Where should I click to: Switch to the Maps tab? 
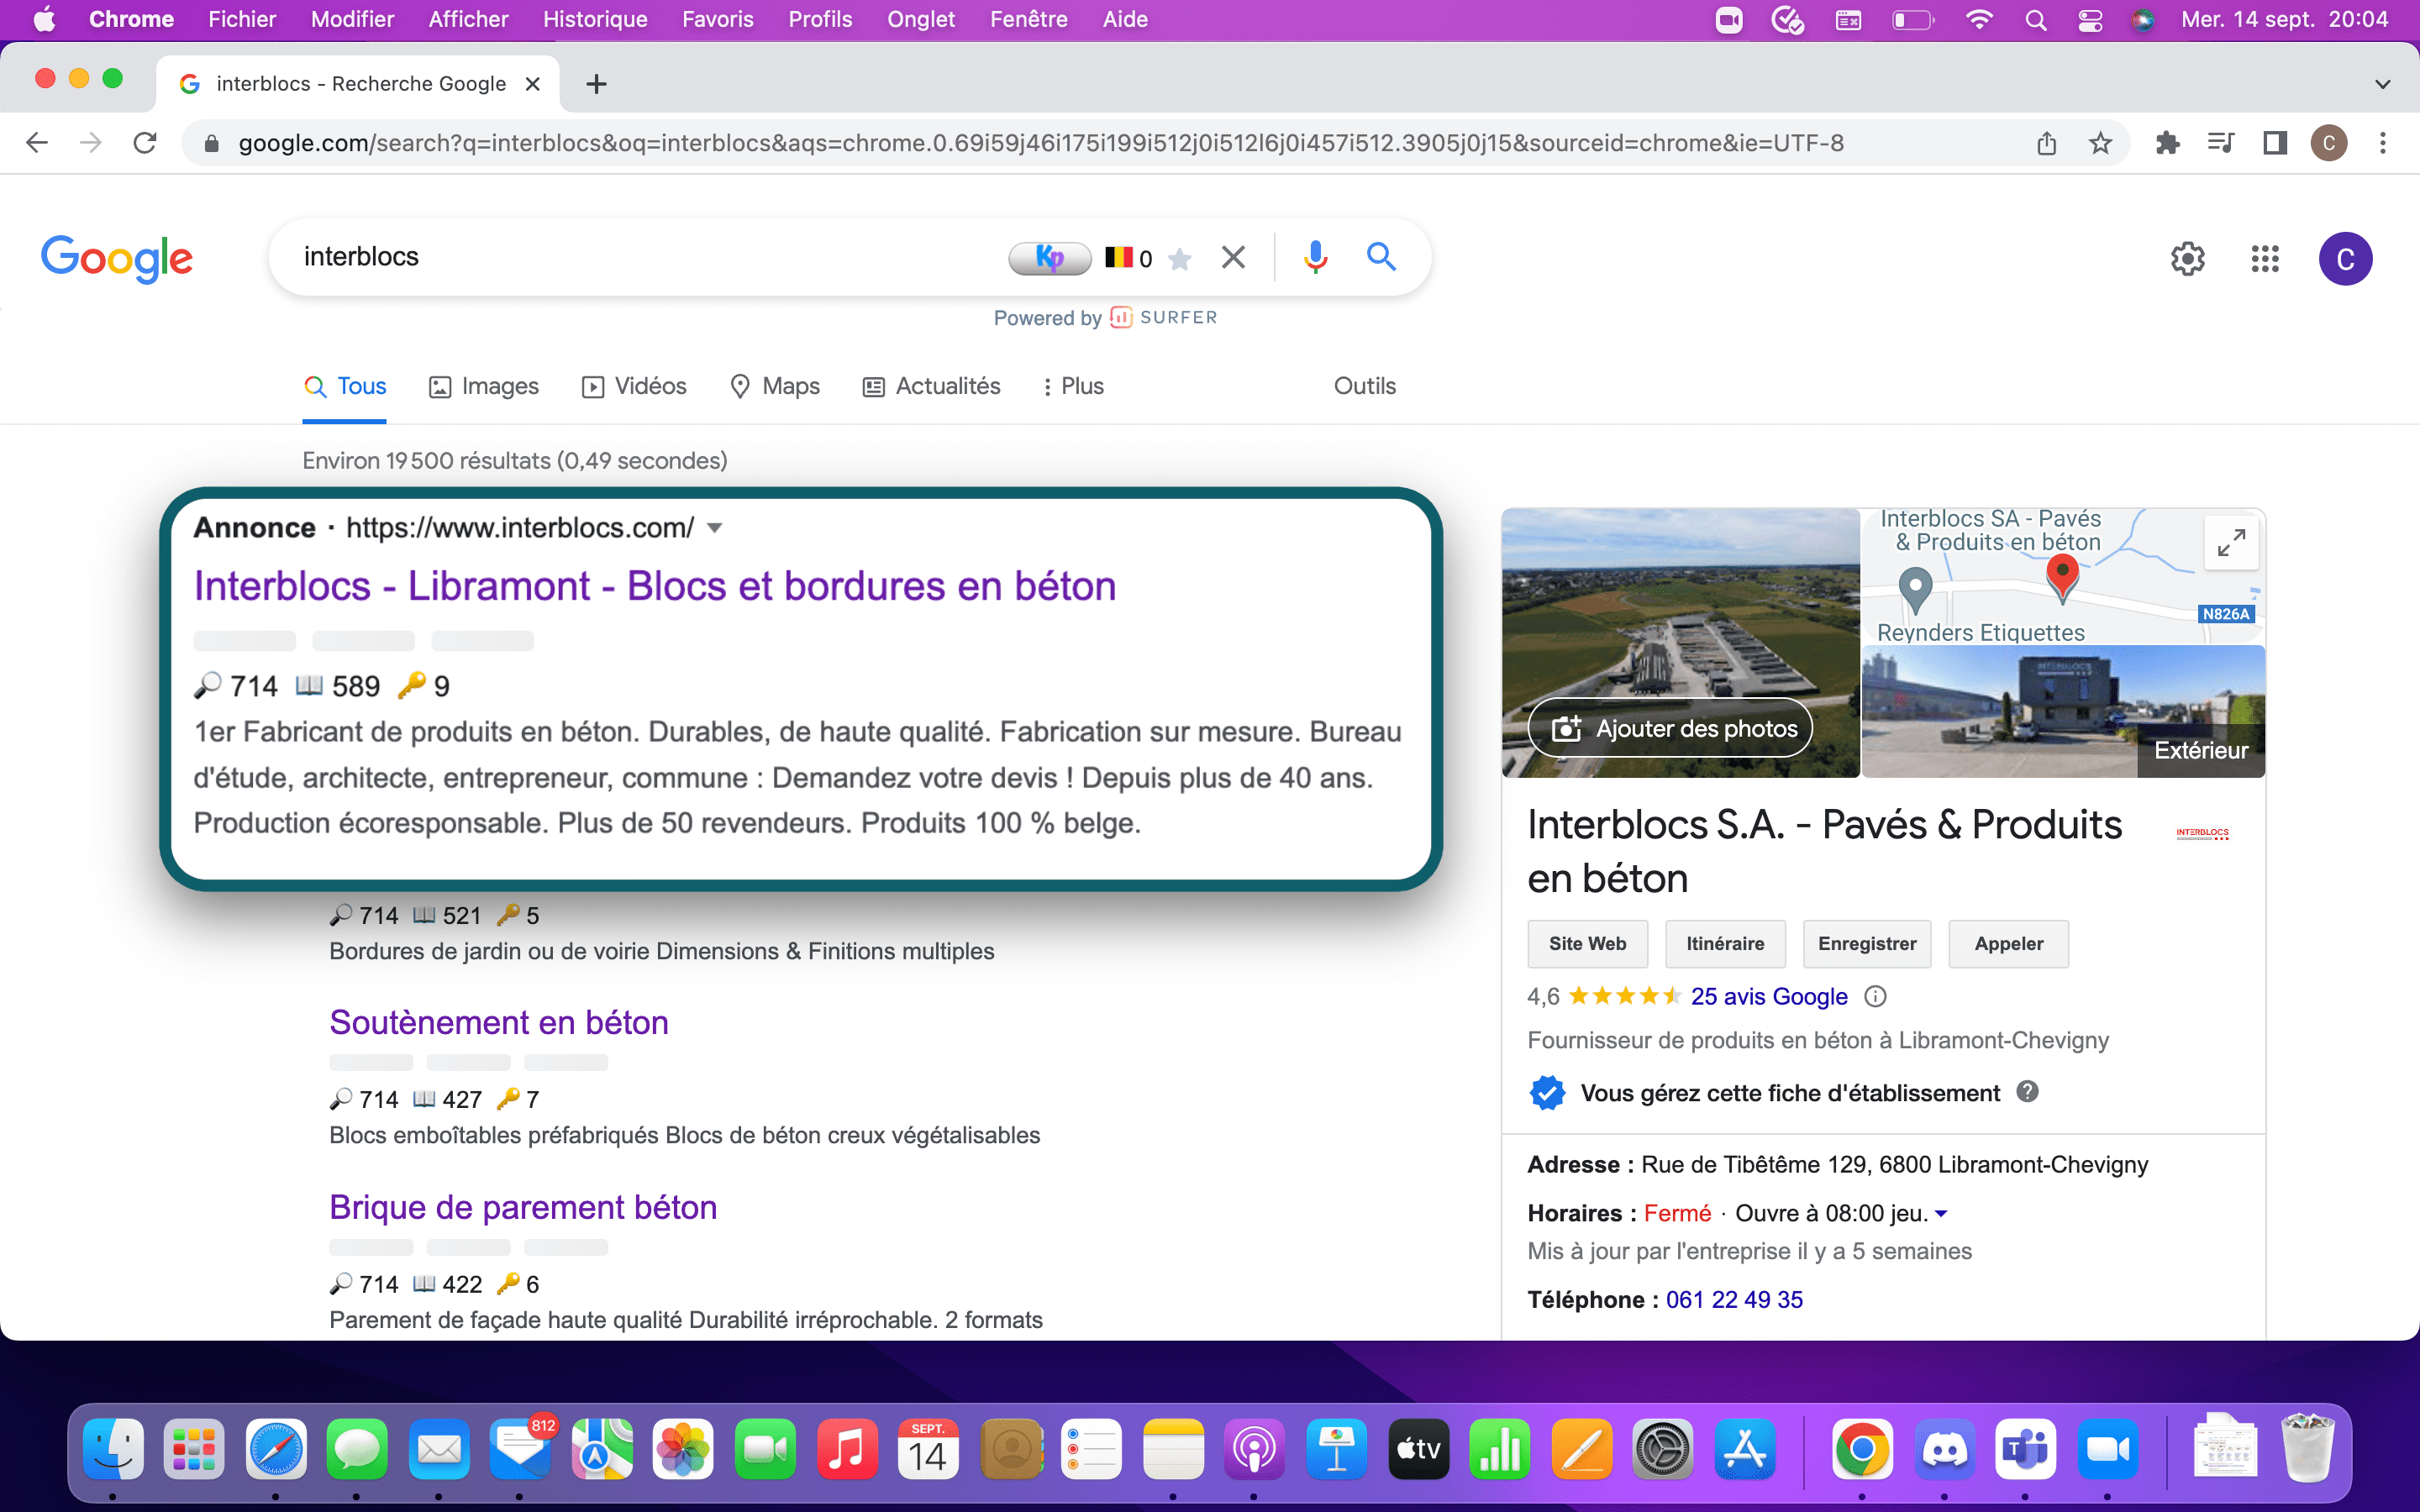[775, 386]
